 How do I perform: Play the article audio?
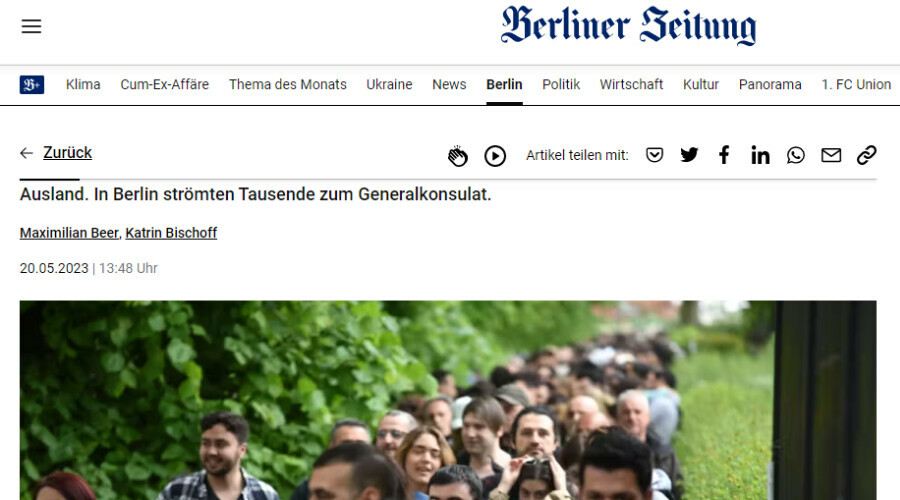[495, 156]
